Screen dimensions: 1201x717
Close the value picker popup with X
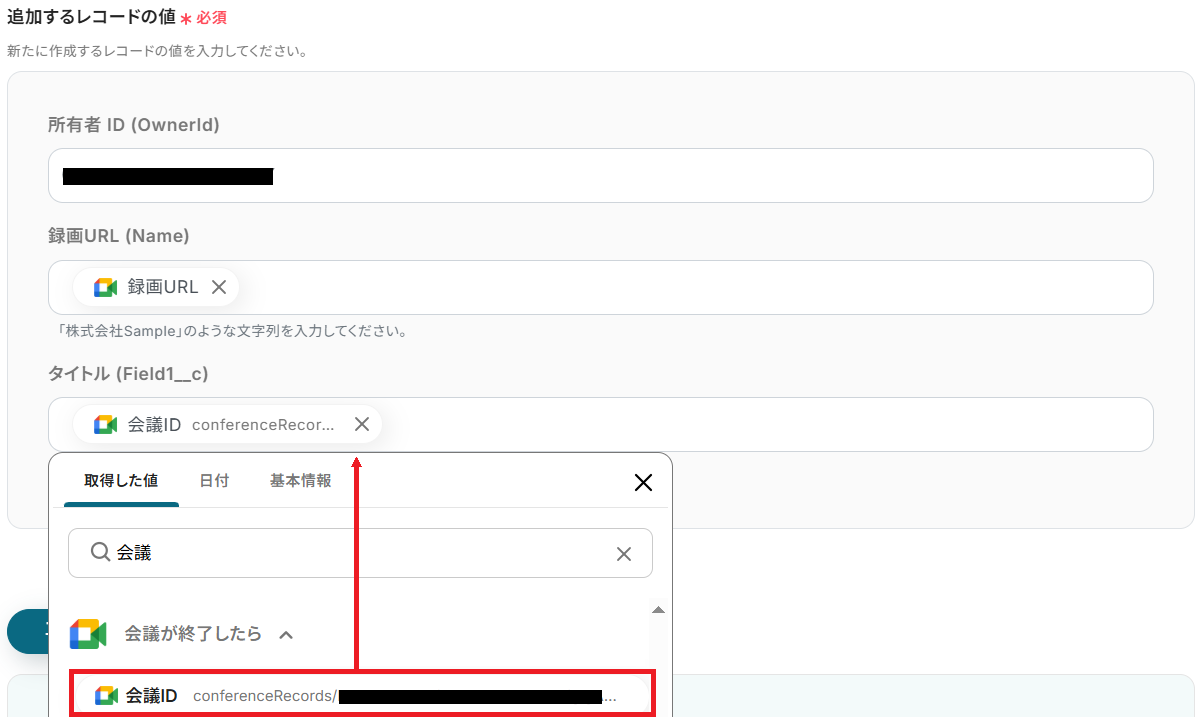click(x=643, y=483)
